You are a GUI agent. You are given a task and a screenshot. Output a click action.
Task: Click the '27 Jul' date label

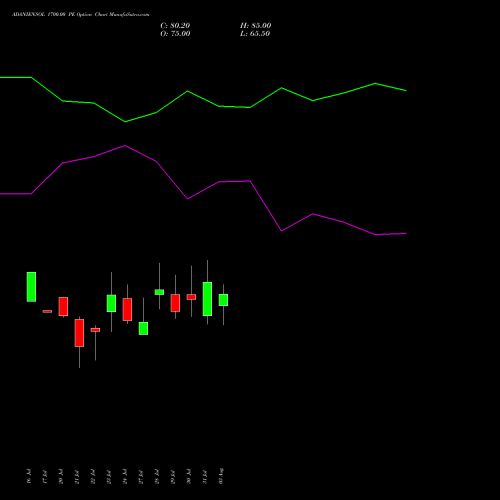[x=141, y=476]
